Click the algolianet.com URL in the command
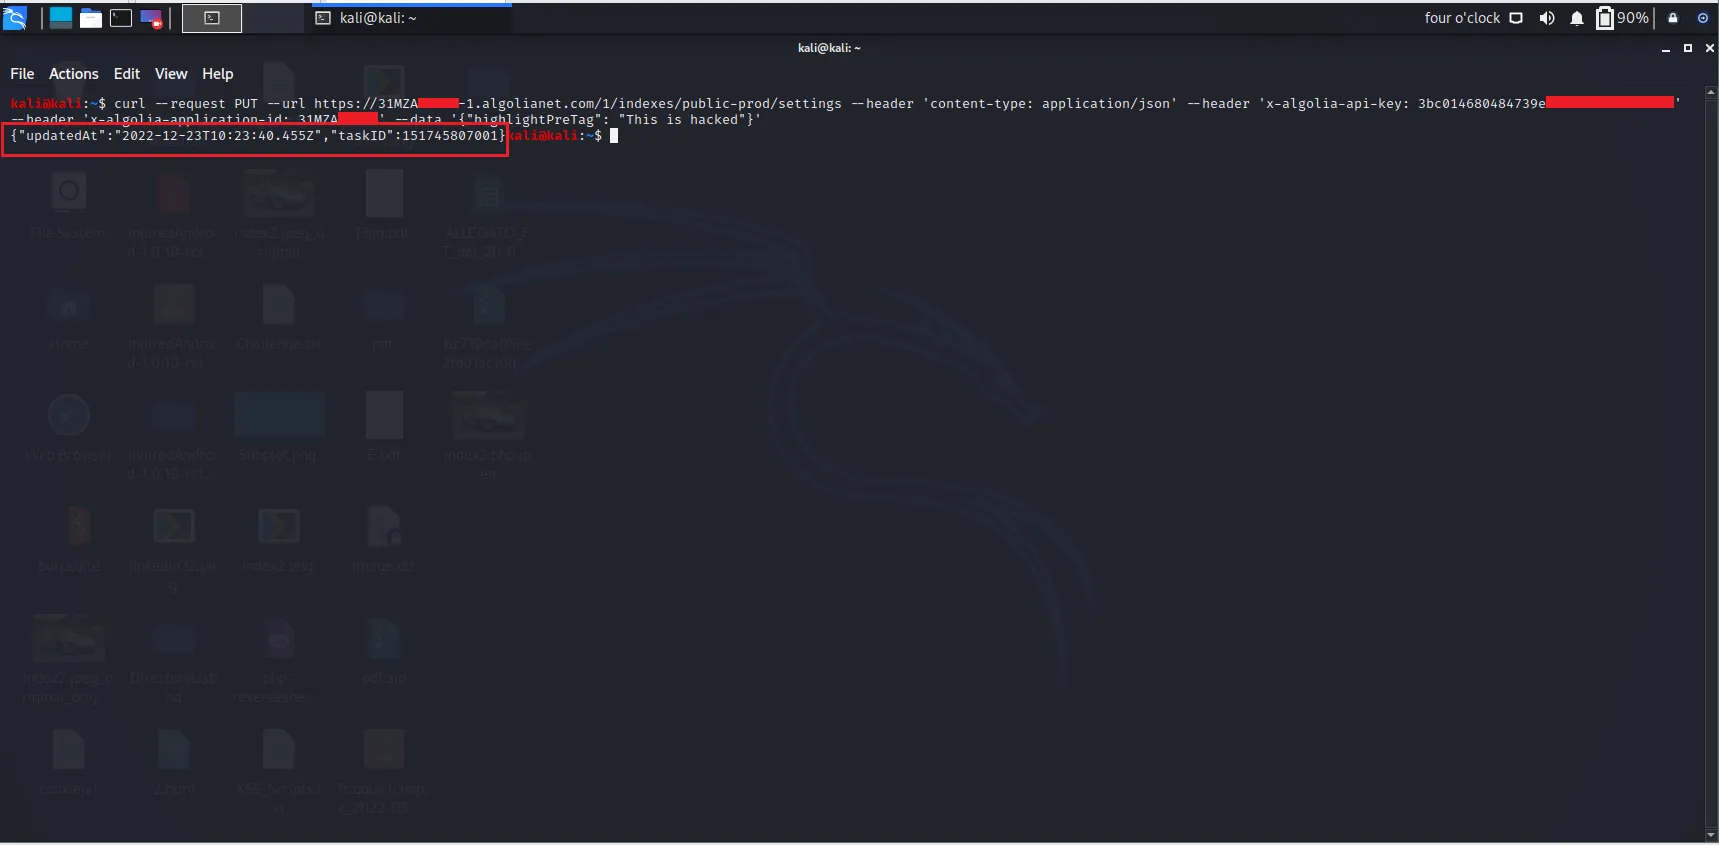This screenshot has height=845, width=1719. 578,104
